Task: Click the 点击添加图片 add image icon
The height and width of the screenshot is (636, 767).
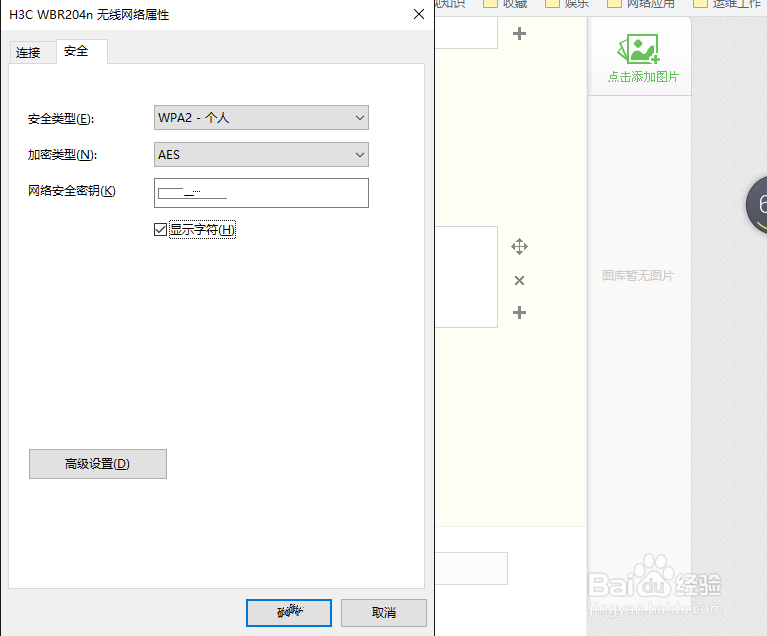Action: click(639, 49)
